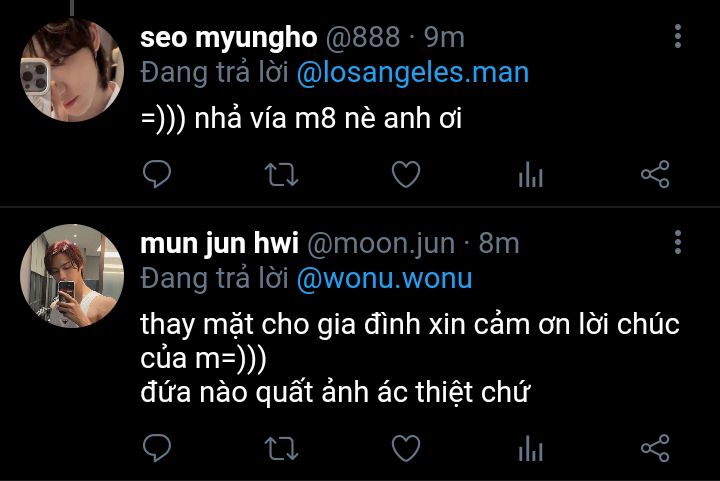This screenshot has width=720, height=481.
Task: Open mun jun hwi's profile picture
Action: pyautogui.click(x=72, y=276)
